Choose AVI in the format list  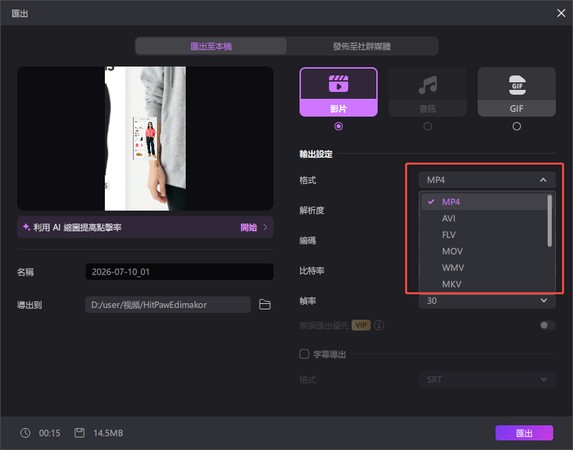tap(484, 218)
